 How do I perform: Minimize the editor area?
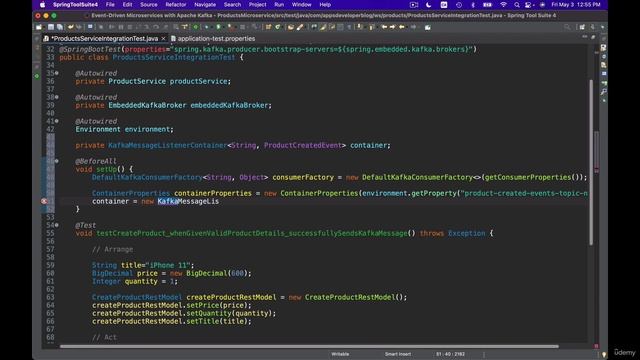pyautogui.click(x=585, y=37)
